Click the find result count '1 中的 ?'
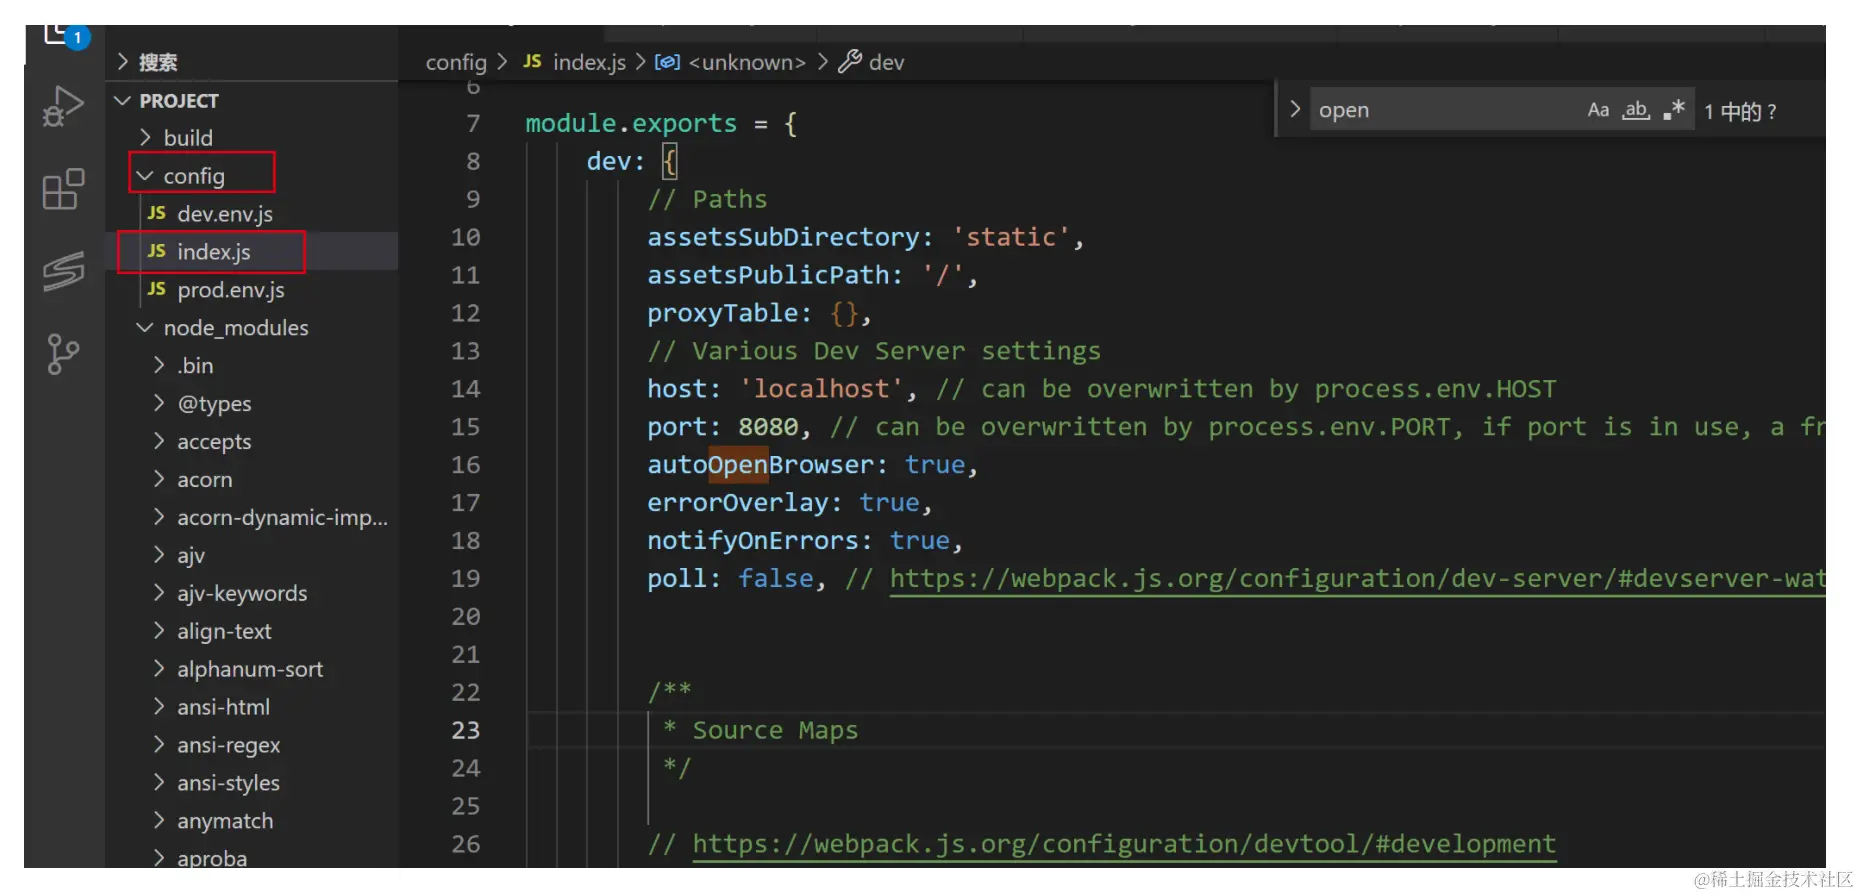Viewport: 1860px width, 896px height. tap(1741, 111)
